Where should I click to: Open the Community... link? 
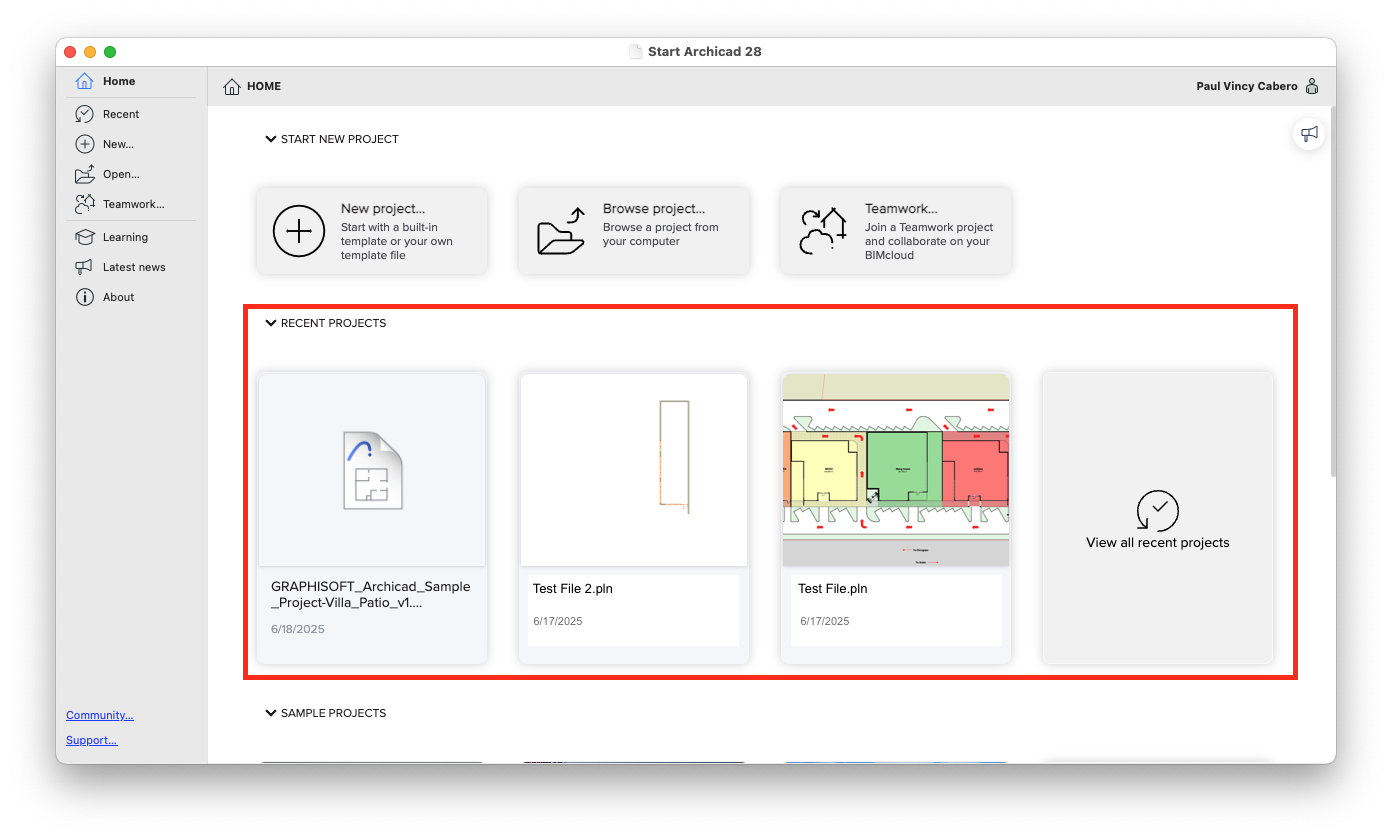(x=100, y=715)
